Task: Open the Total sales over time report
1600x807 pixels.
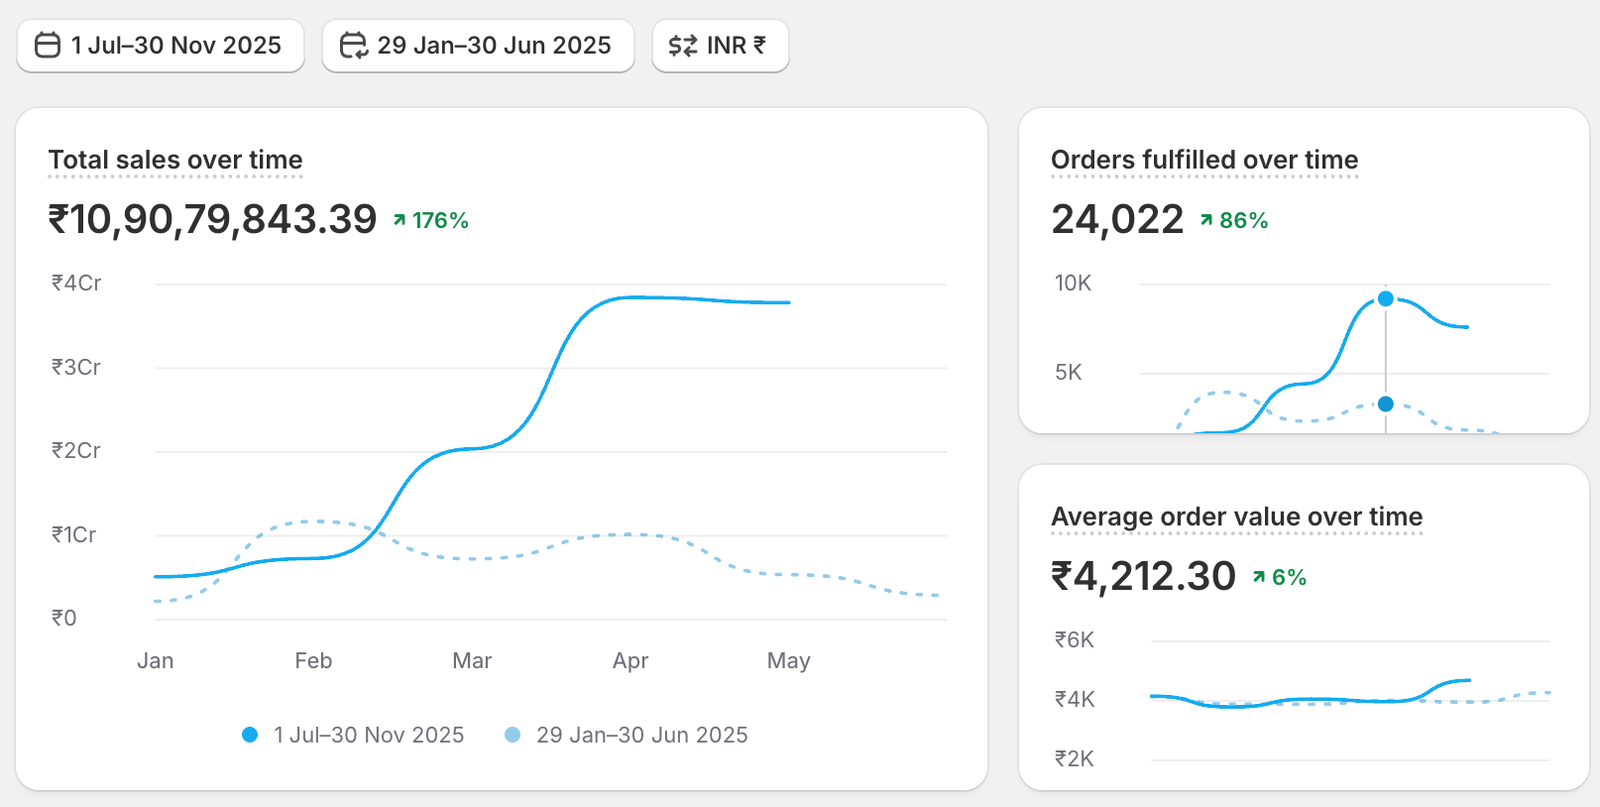Action: (x=175, y=160)
